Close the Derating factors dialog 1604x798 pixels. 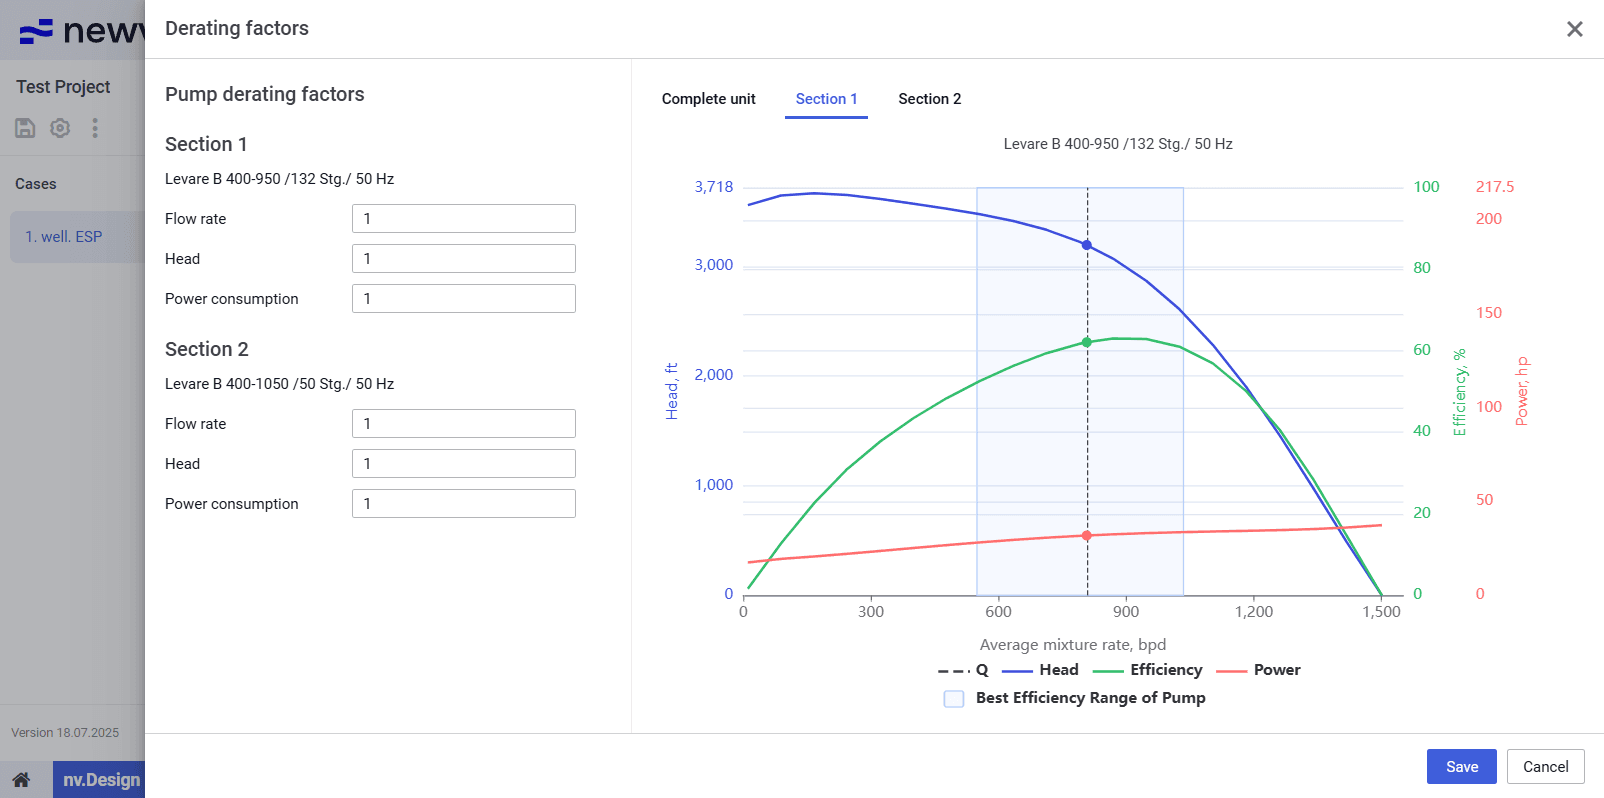[1574, 29]
